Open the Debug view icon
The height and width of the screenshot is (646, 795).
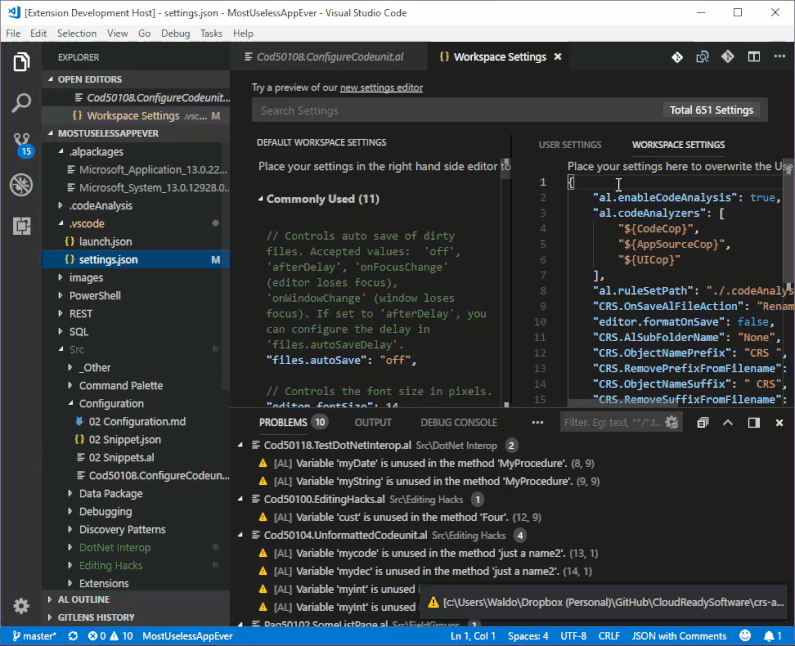tap(21, 185)
